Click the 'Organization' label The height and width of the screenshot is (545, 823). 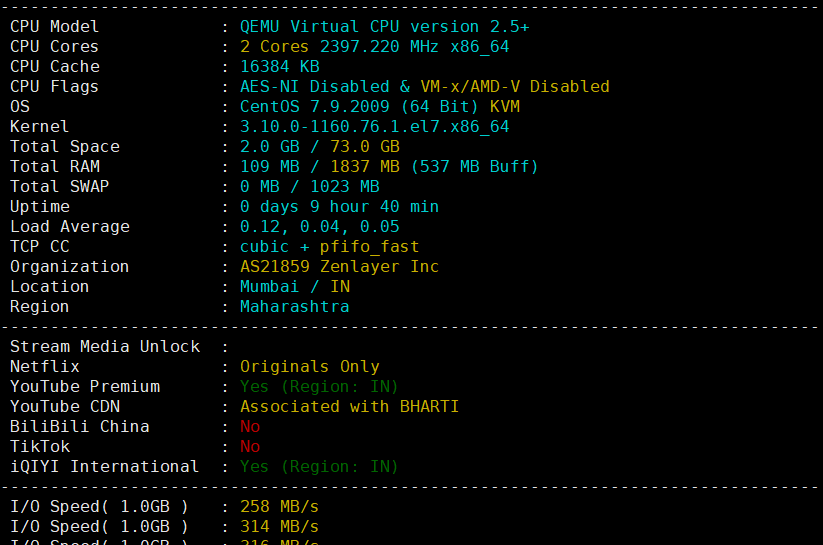69,267
